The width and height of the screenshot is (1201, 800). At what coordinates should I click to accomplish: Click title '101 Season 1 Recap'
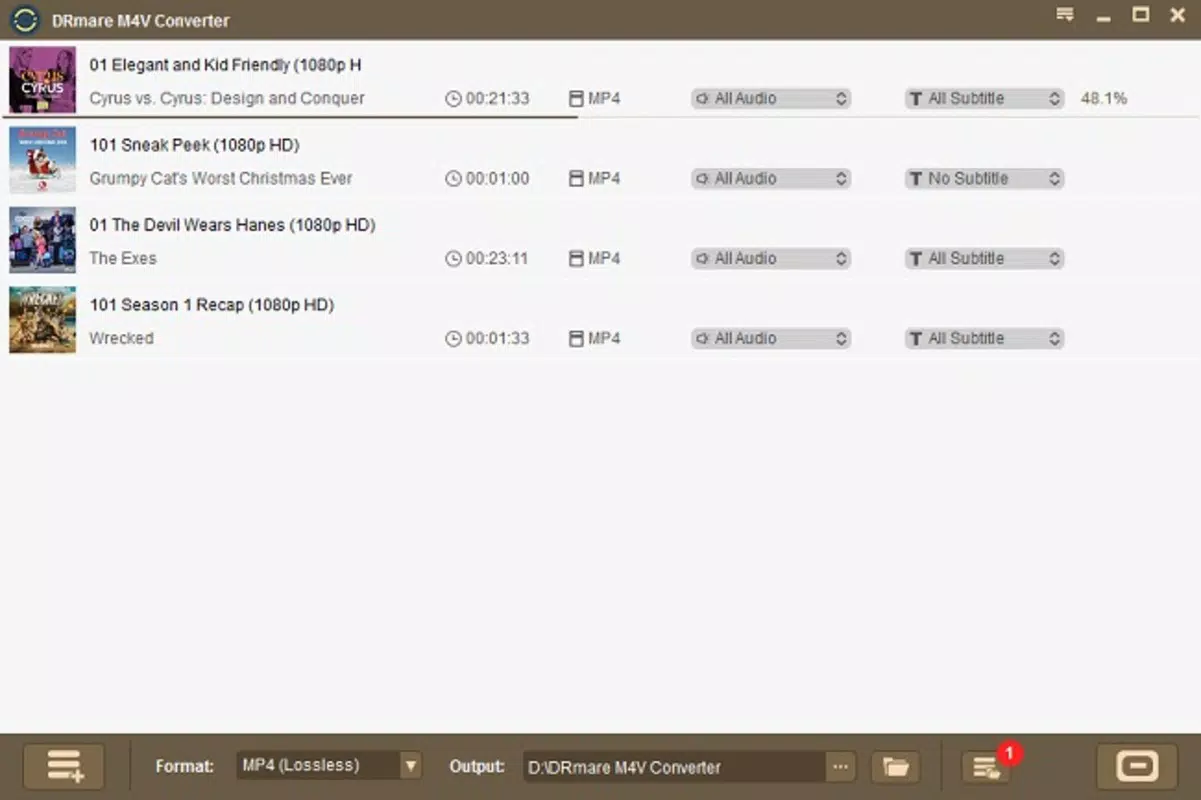coord(167,305)
